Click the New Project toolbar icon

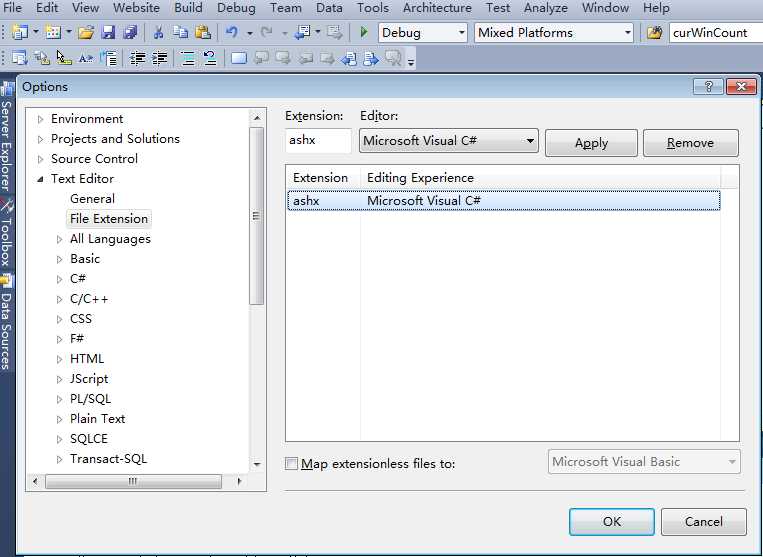tap(19, 33)
